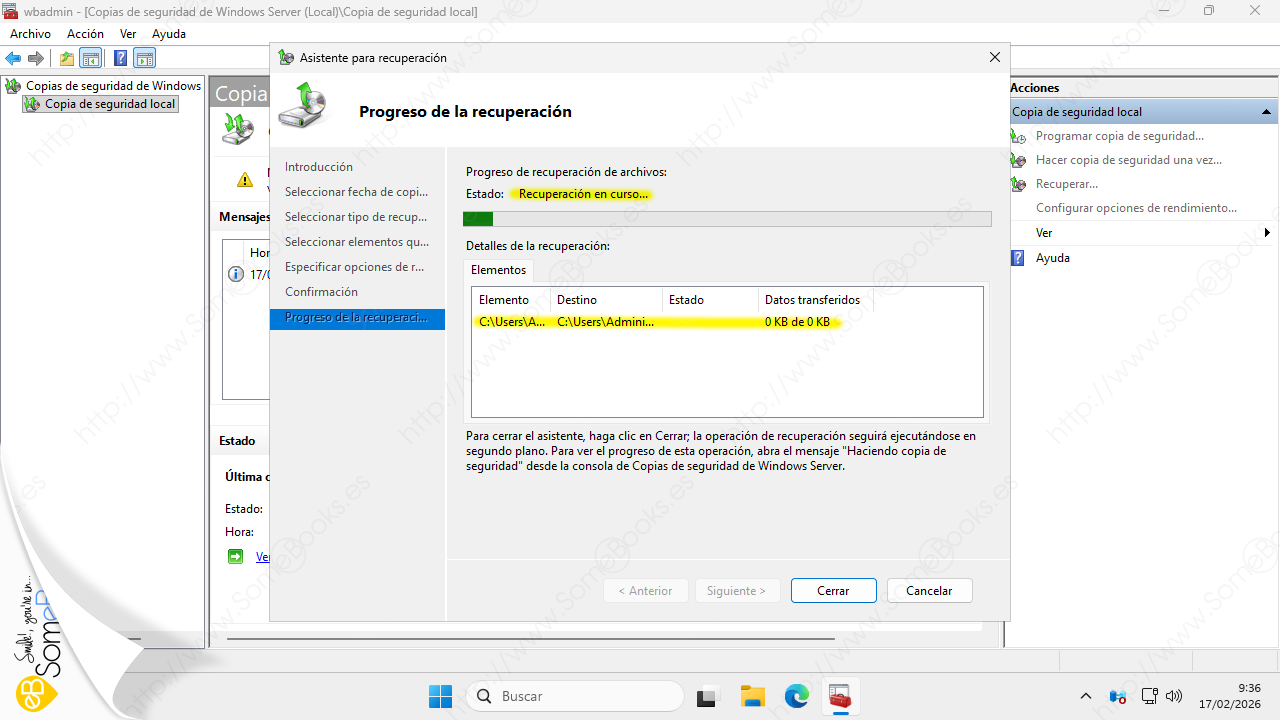Click the Up one level folder icon
This screenshot has height=720, width=1280.
coord(67,58)
